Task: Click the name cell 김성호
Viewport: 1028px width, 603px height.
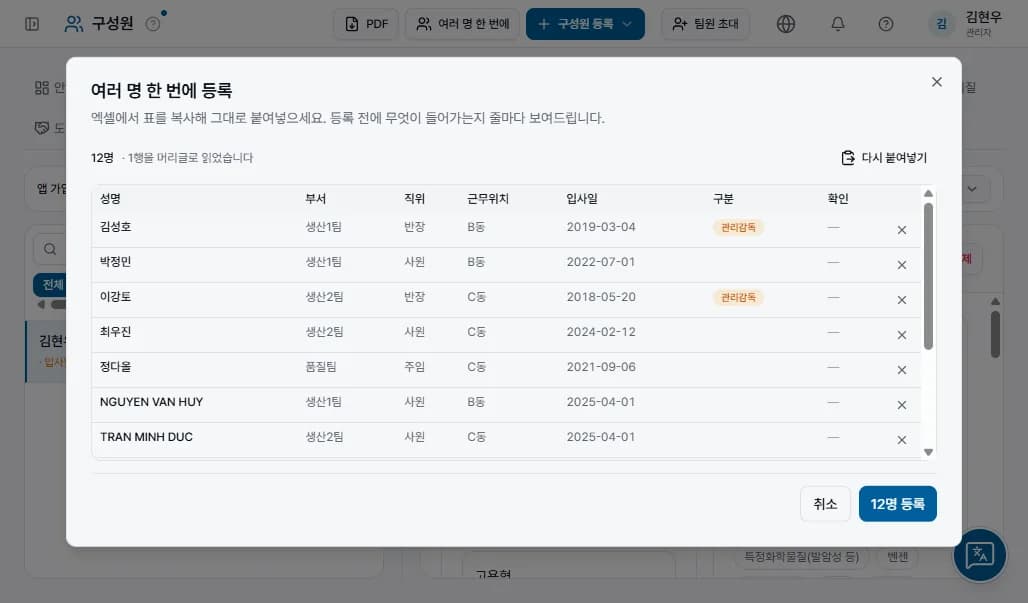Action: click(x=115, y=227)
